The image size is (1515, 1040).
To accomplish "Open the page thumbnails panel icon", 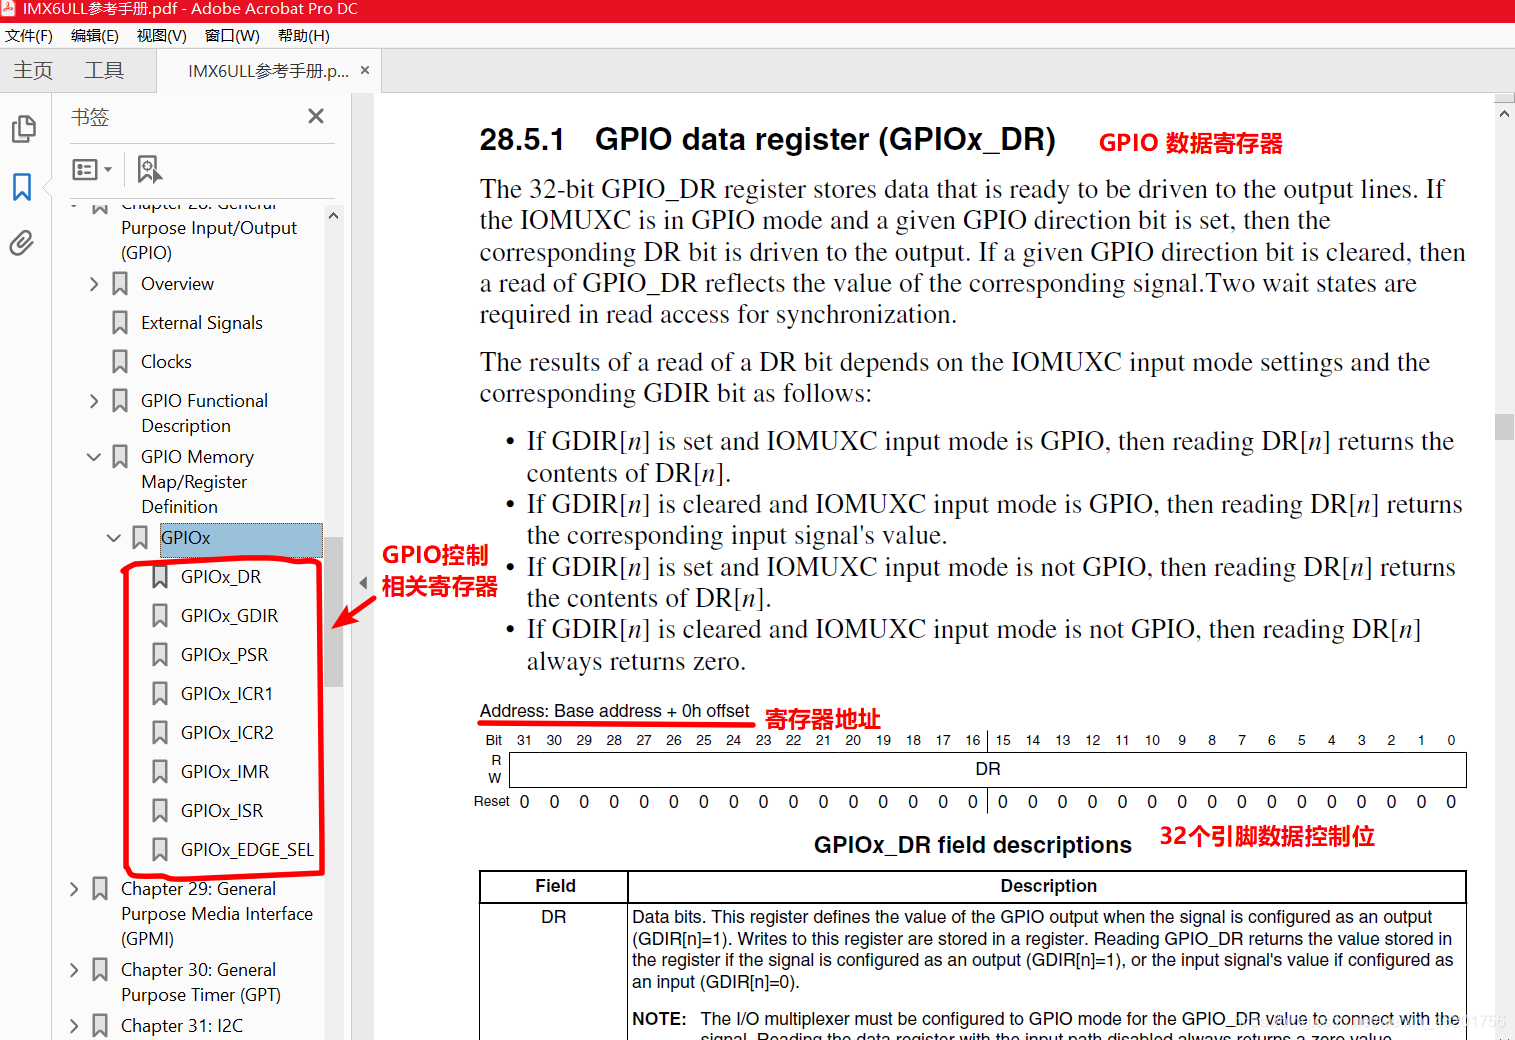I will click(23, 128).
